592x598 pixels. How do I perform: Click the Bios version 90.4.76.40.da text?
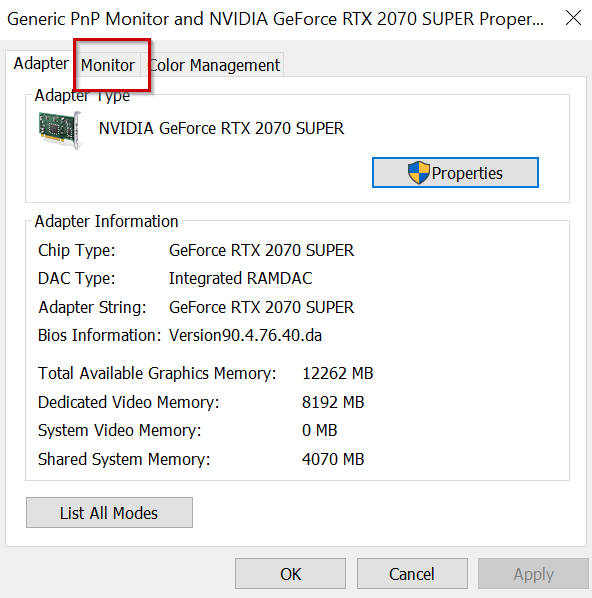point(245,336)
